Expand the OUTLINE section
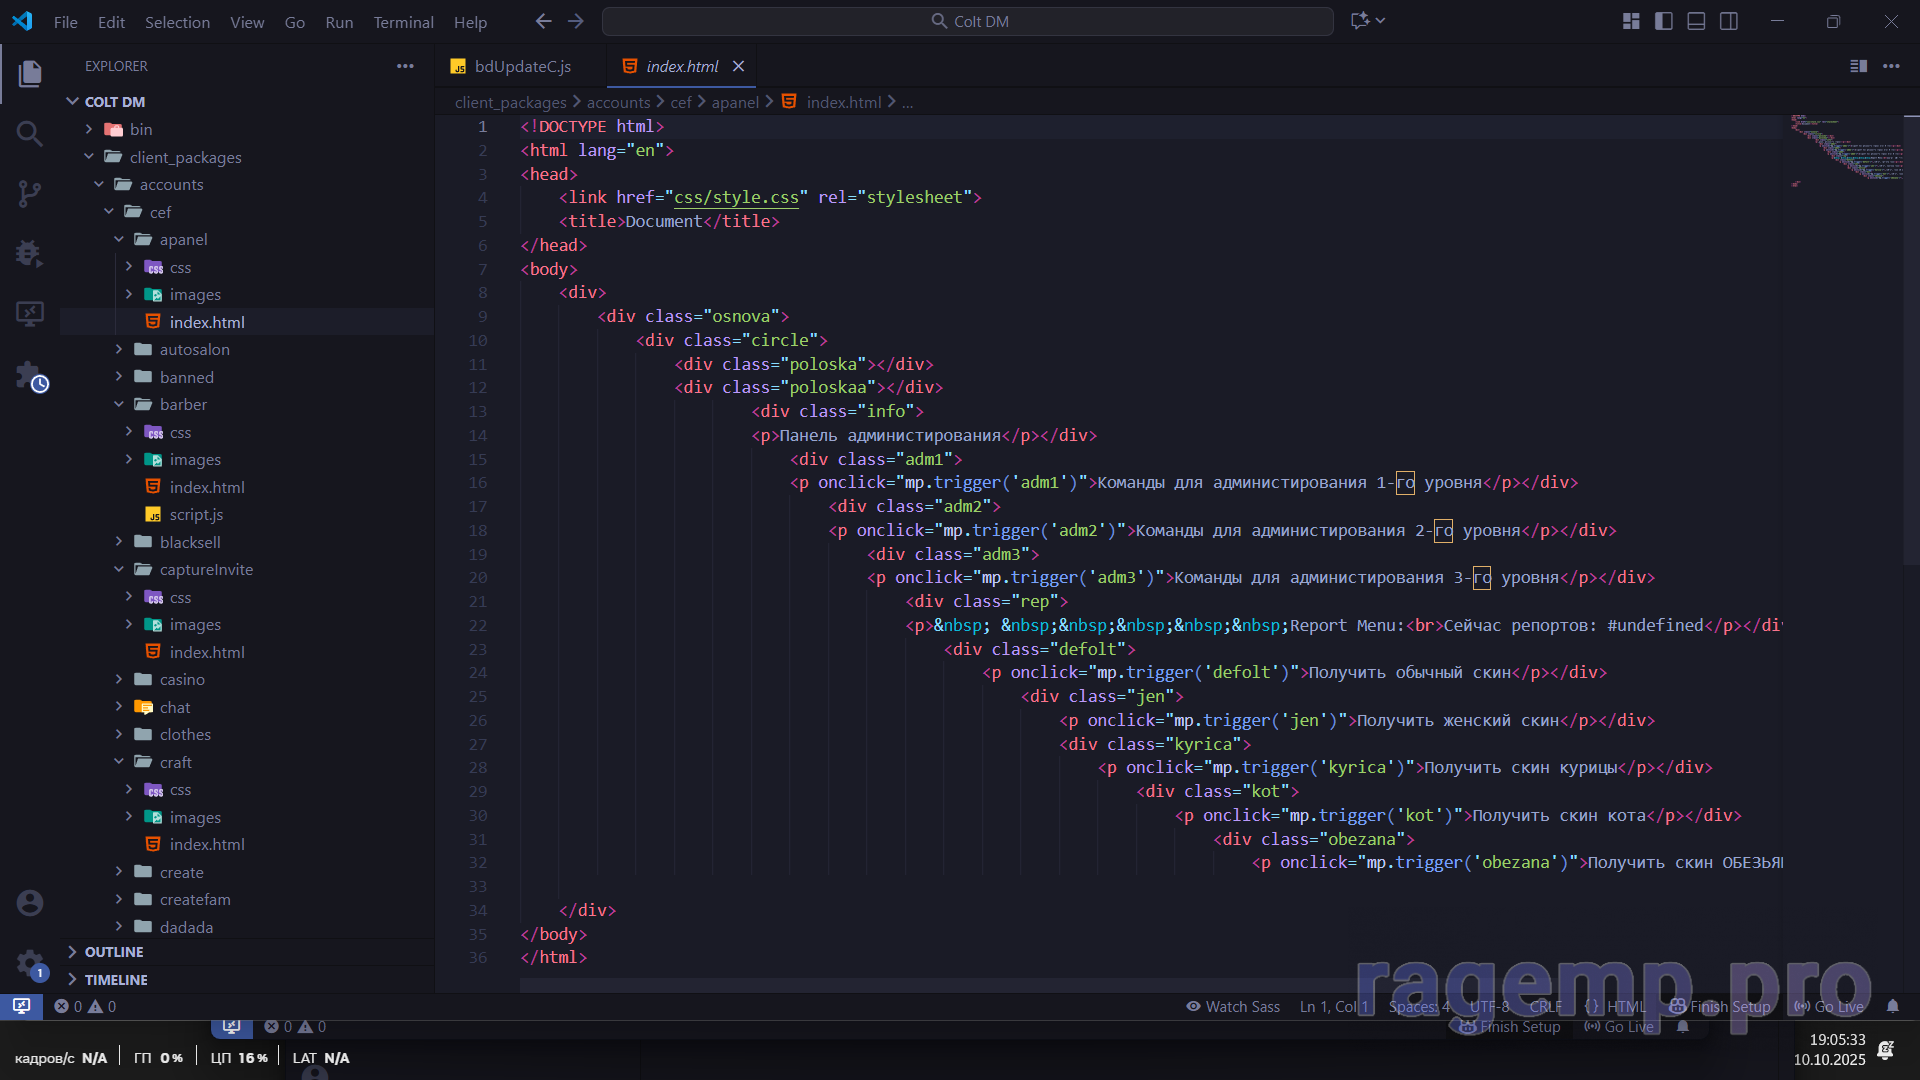 point(114,952)
